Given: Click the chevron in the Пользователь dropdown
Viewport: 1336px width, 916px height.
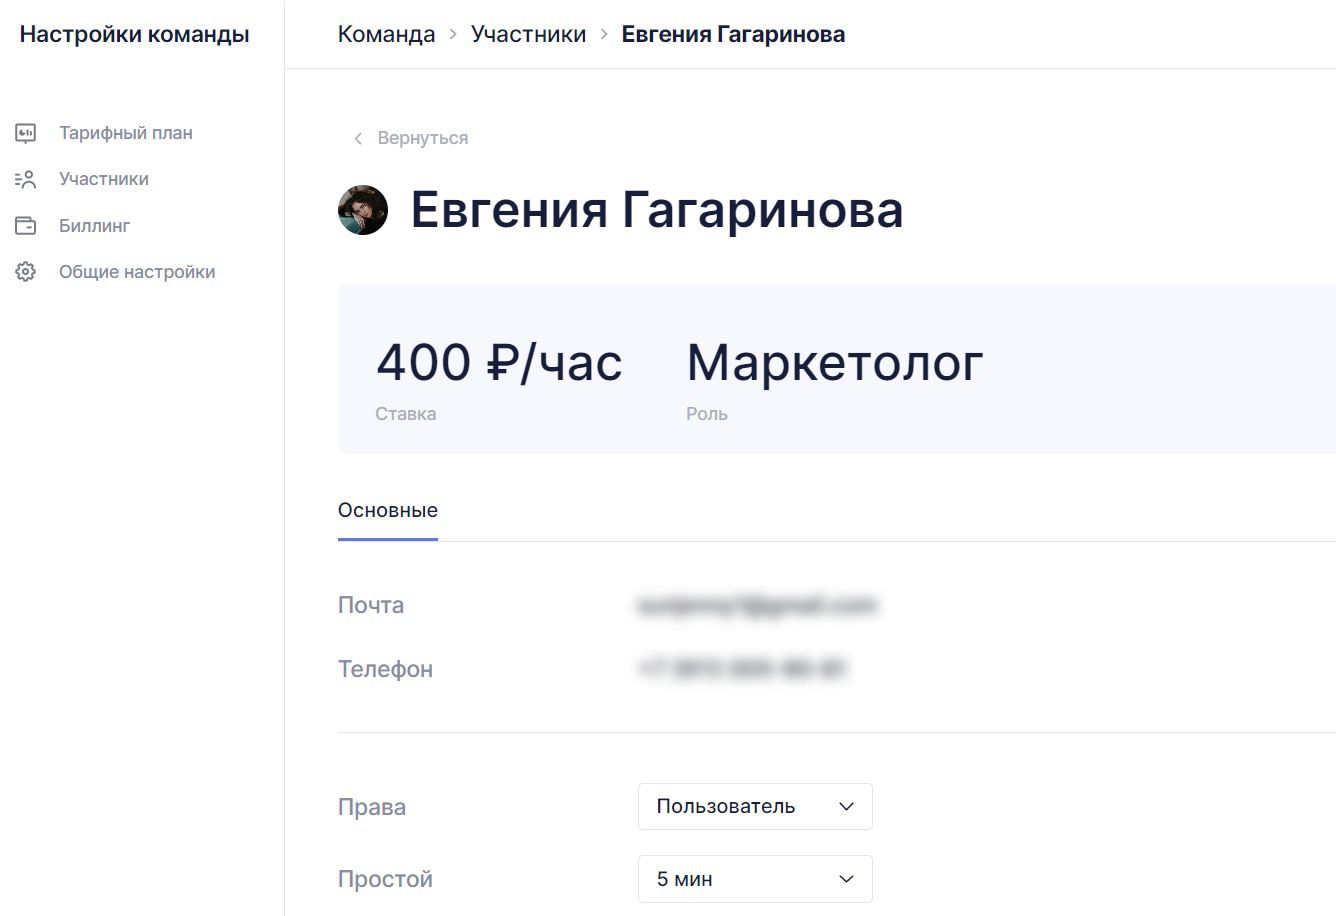Looking at the screenshot, I should click(846, 806).
